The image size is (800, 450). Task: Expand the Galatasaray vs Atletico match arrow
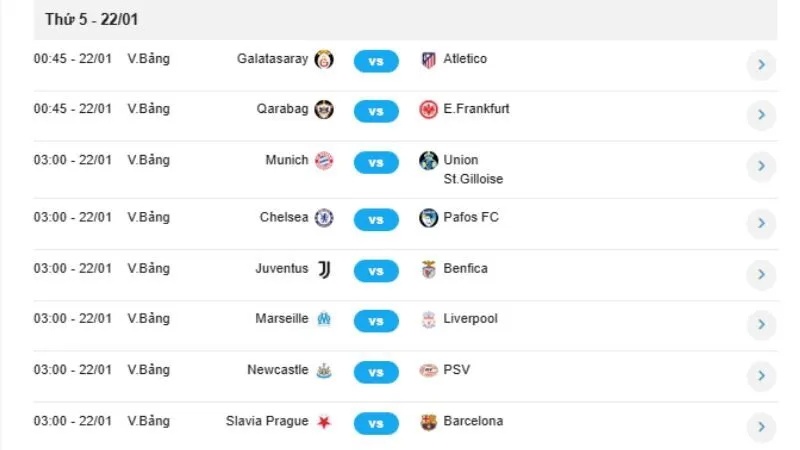tap(761, 66)
